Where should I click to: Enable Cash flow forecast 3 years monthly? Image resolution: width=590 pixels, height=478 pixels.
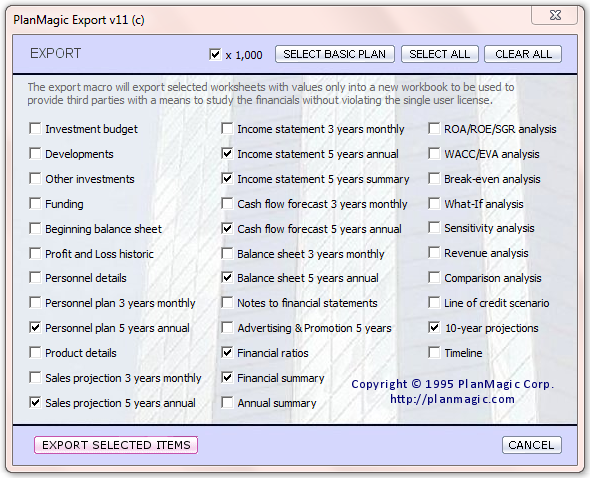tap(227, 204)
